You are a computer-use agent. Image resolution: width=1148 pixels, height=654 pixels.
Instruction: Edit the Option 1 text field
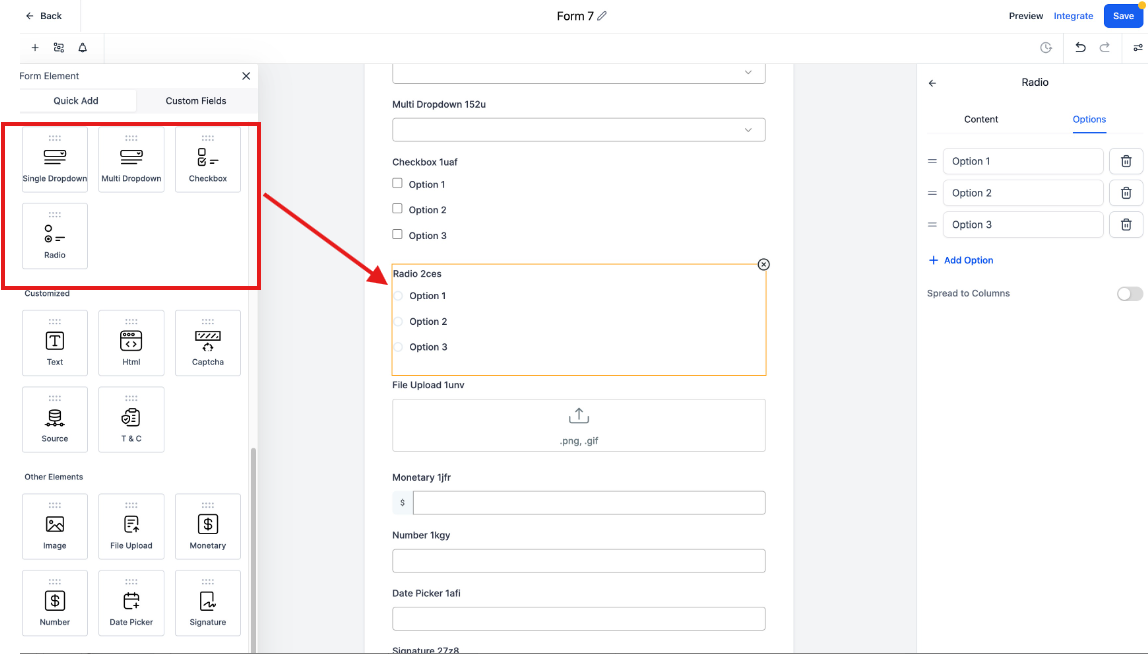(x=1023, y=161)
